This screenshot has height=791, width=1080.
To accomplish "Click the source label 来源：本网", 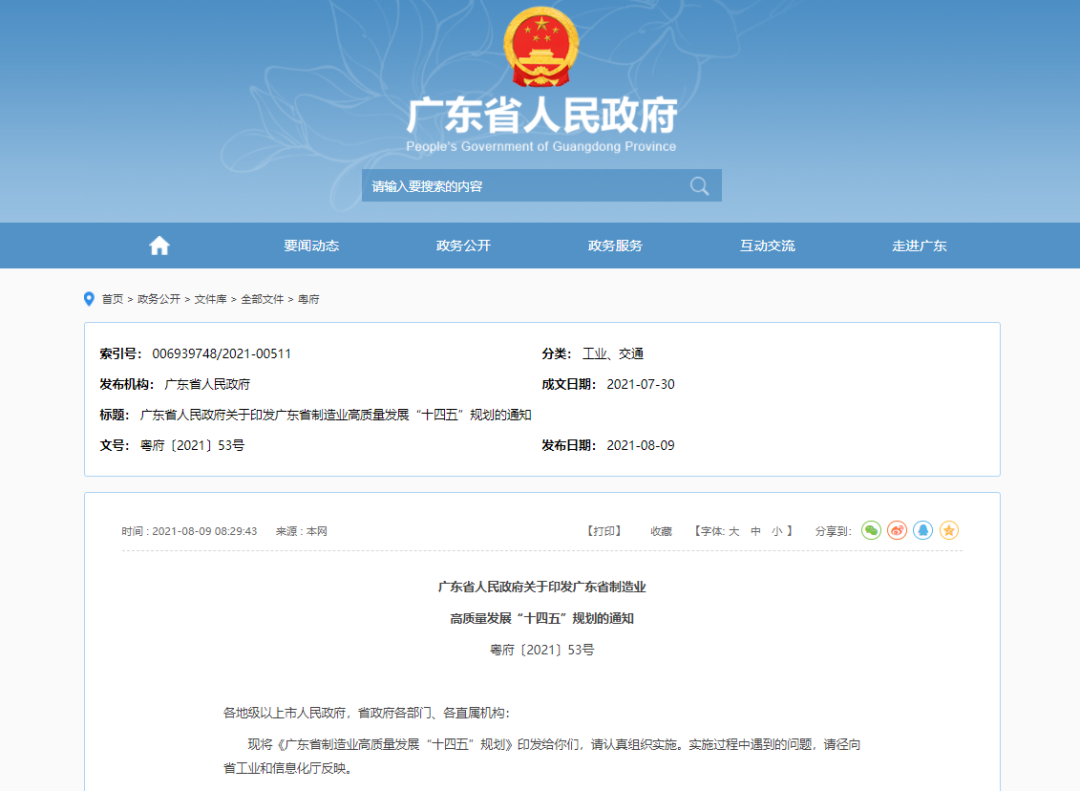I will [x=302, y=531].
